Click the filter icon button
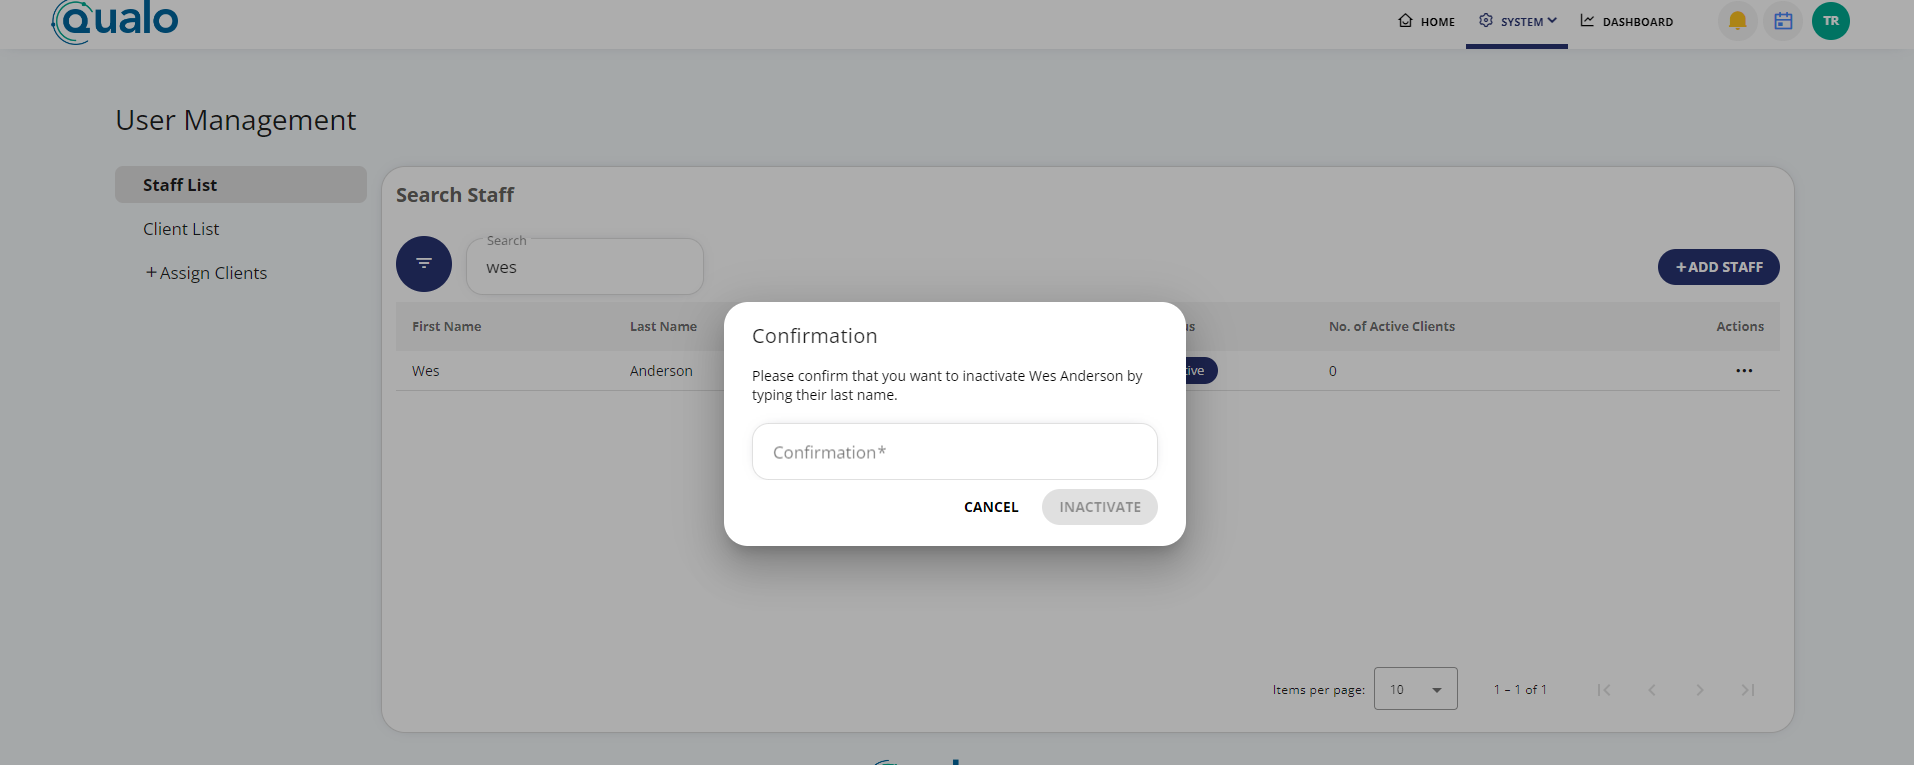Image resolution: width=1914 pixels, height=765 pixels. (x=424, y=264)
